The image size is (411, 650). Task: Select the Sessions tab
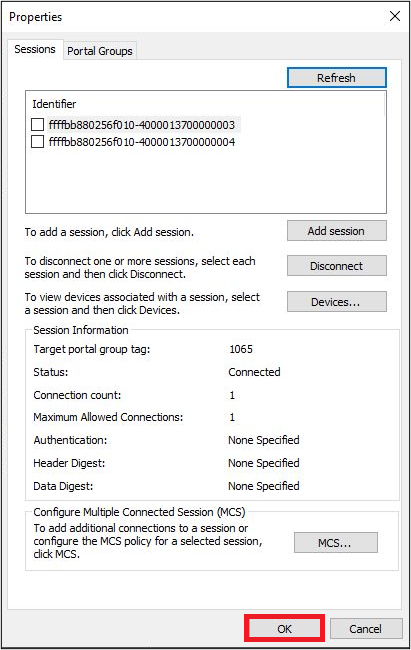coord(35,49)
